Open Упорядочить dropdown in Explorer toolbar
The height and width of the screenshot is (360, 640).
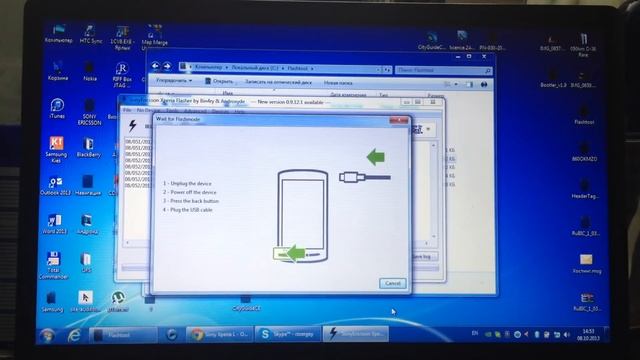(174, 80)
